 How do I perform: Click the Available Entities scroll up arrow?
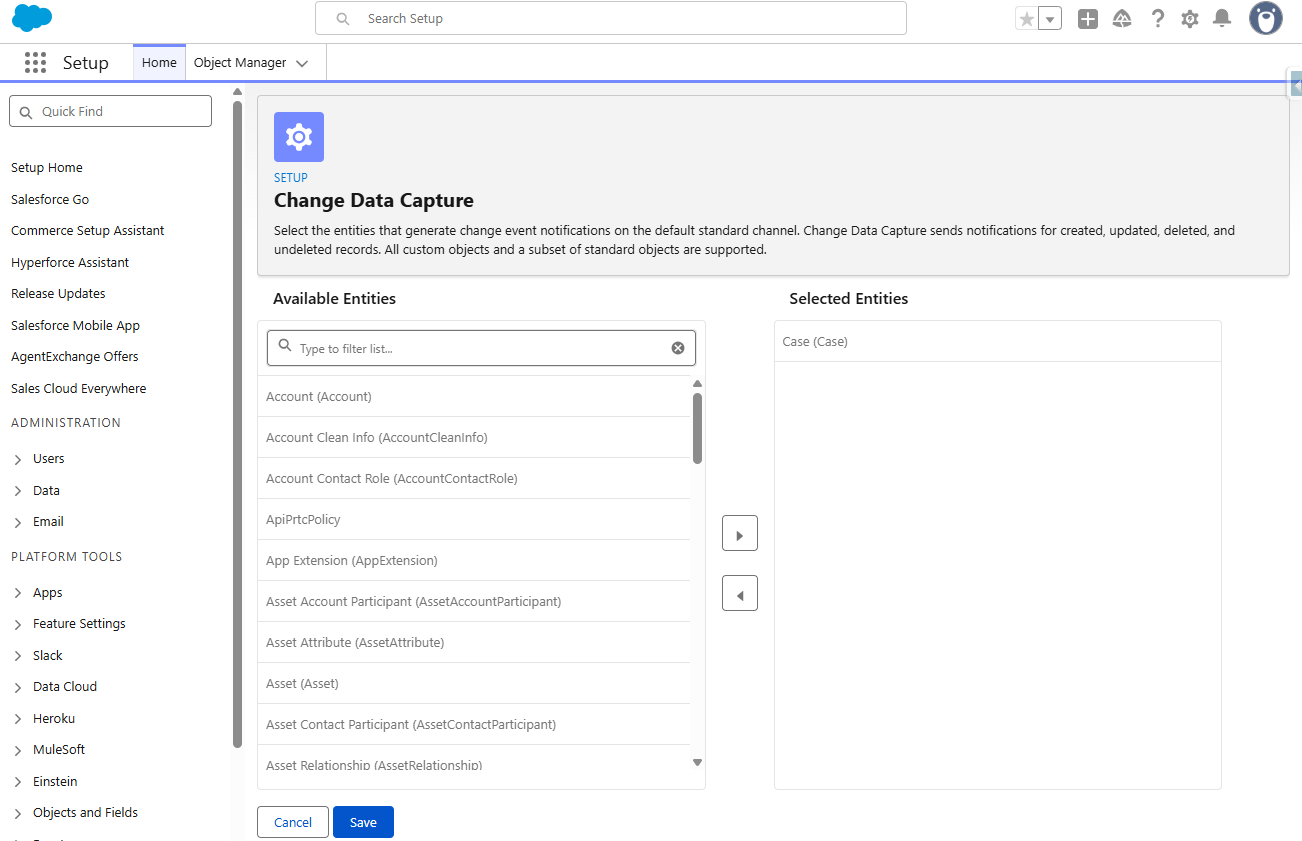click(697, 384)
